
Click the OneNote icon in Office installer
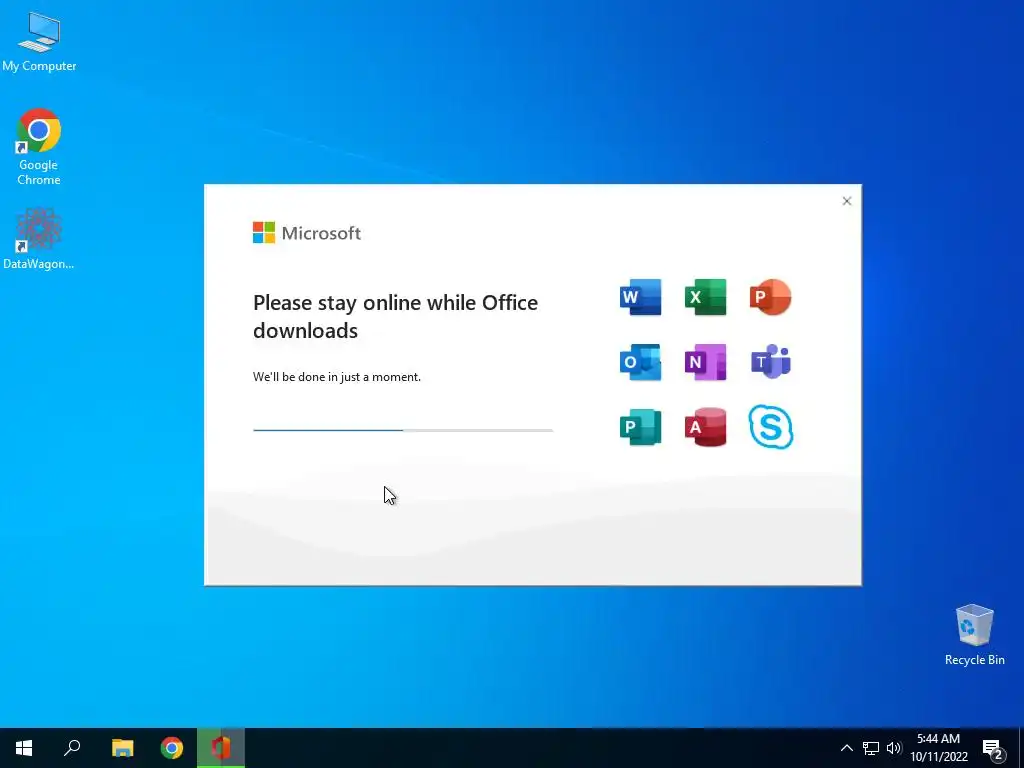705,362
